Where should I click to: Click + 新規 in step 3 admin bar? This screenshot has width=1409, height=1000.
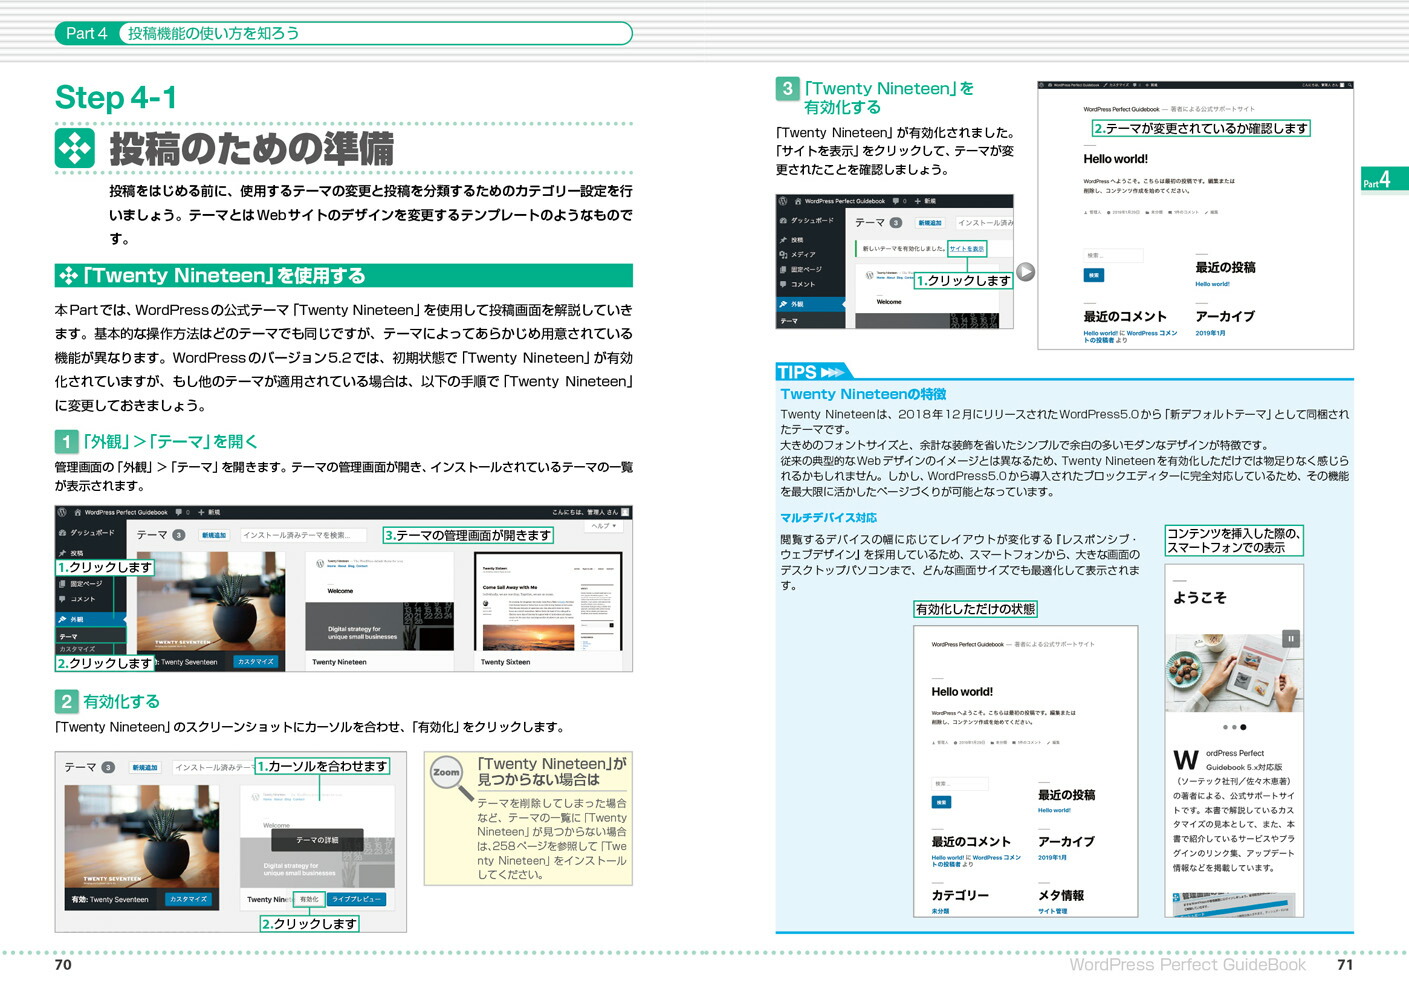tap(925, 201)
